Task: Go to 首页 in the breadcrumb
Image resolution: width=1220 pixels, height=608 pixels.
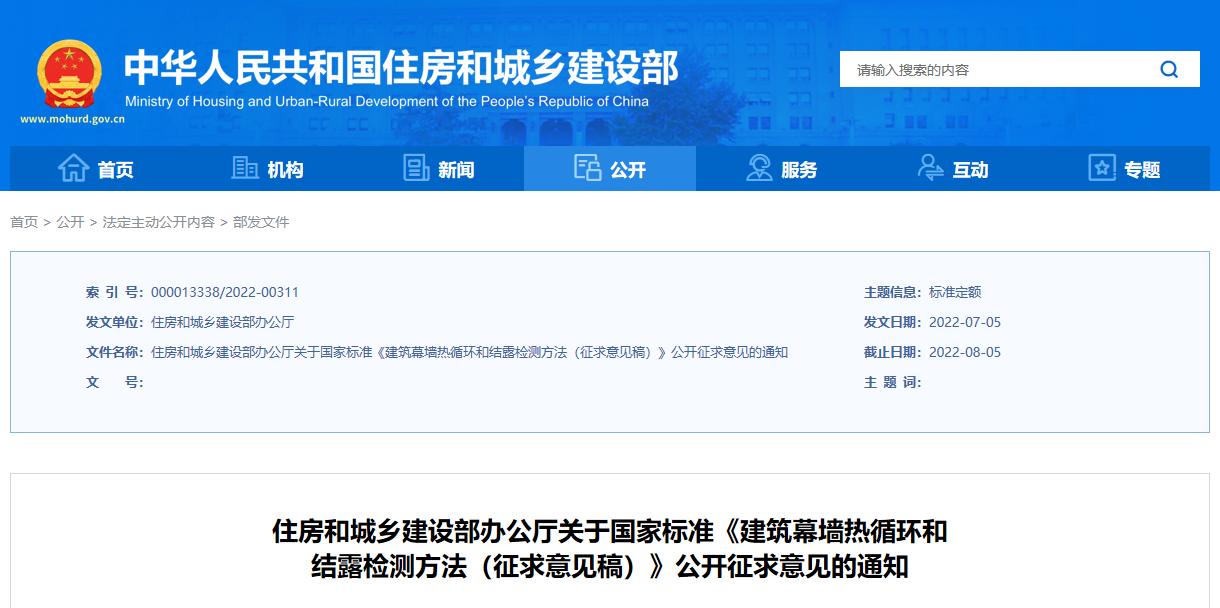Action: [x=24, y=222]
